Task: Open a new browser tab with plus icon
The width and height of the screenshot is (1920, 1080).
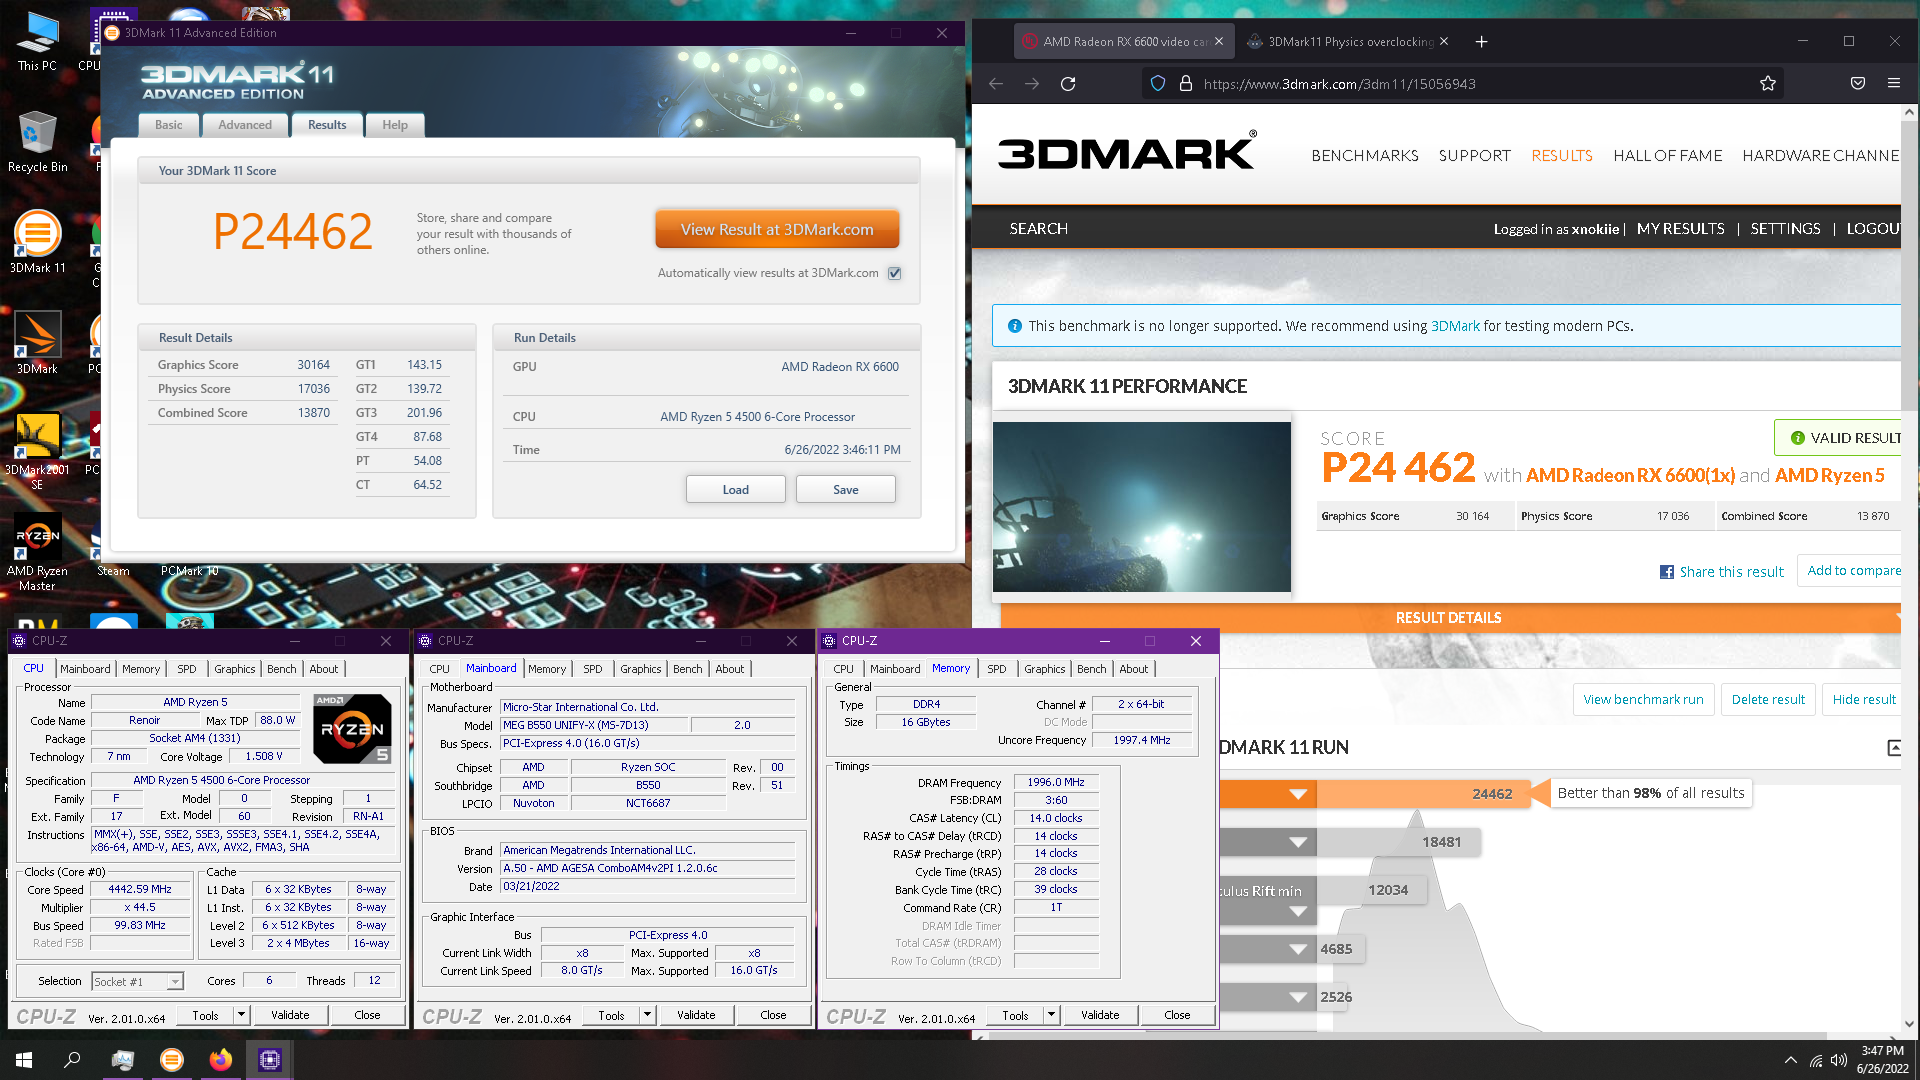Action: click(x=1481, y=41)
